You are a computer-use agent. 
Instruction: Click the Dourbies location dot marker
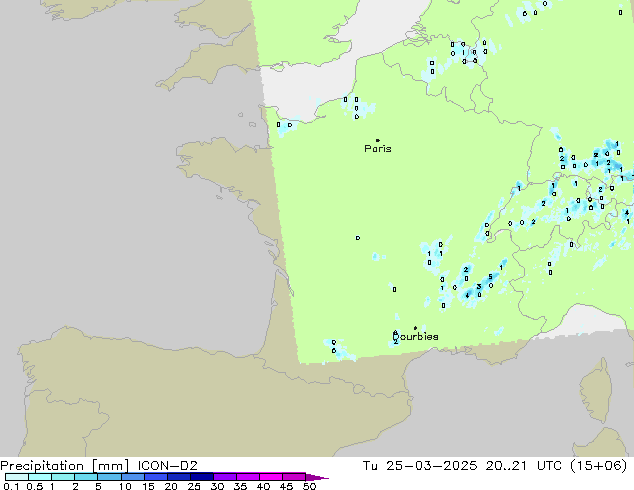(415, 328)
